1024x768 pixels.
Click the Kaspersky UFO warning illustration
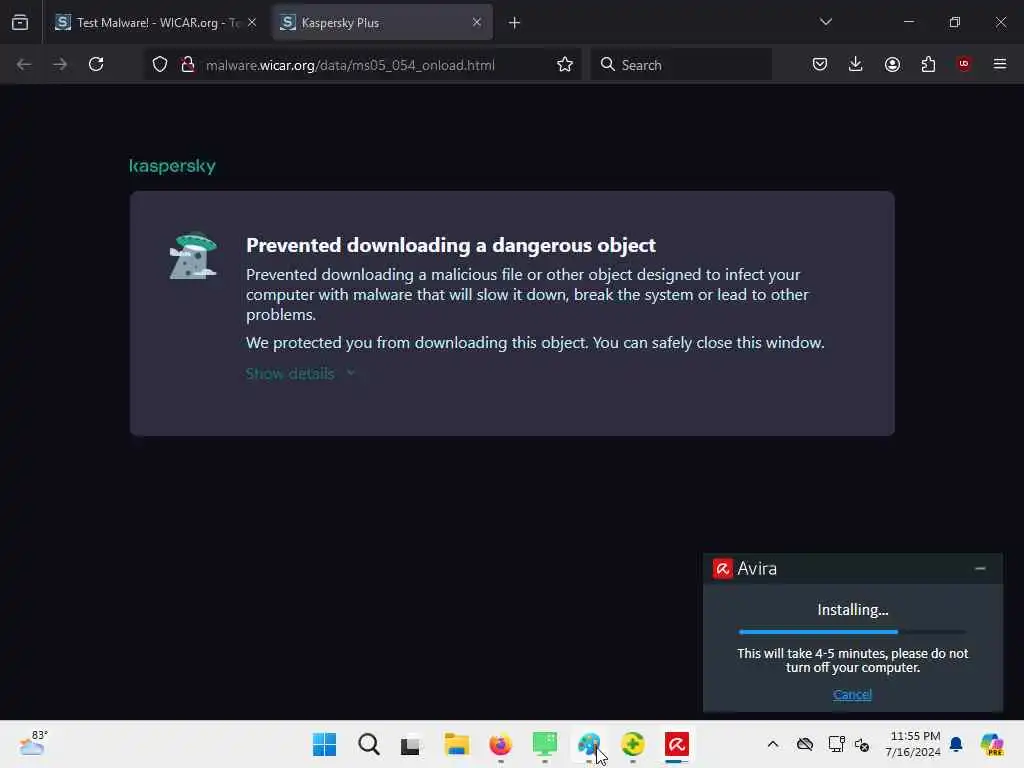click(193, 256)
